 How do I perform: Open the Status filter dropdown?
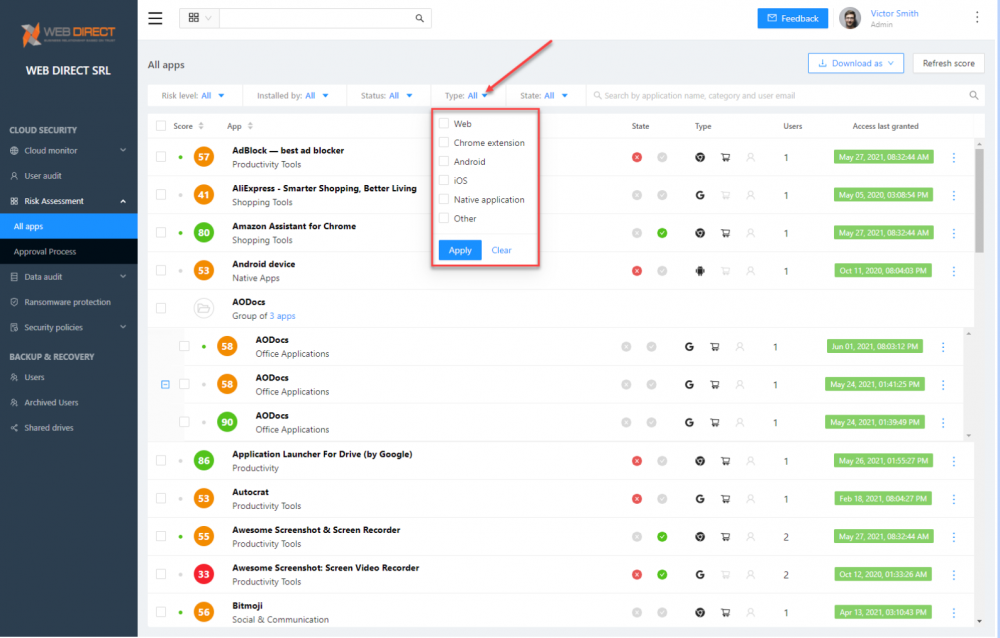click(386, 96)
